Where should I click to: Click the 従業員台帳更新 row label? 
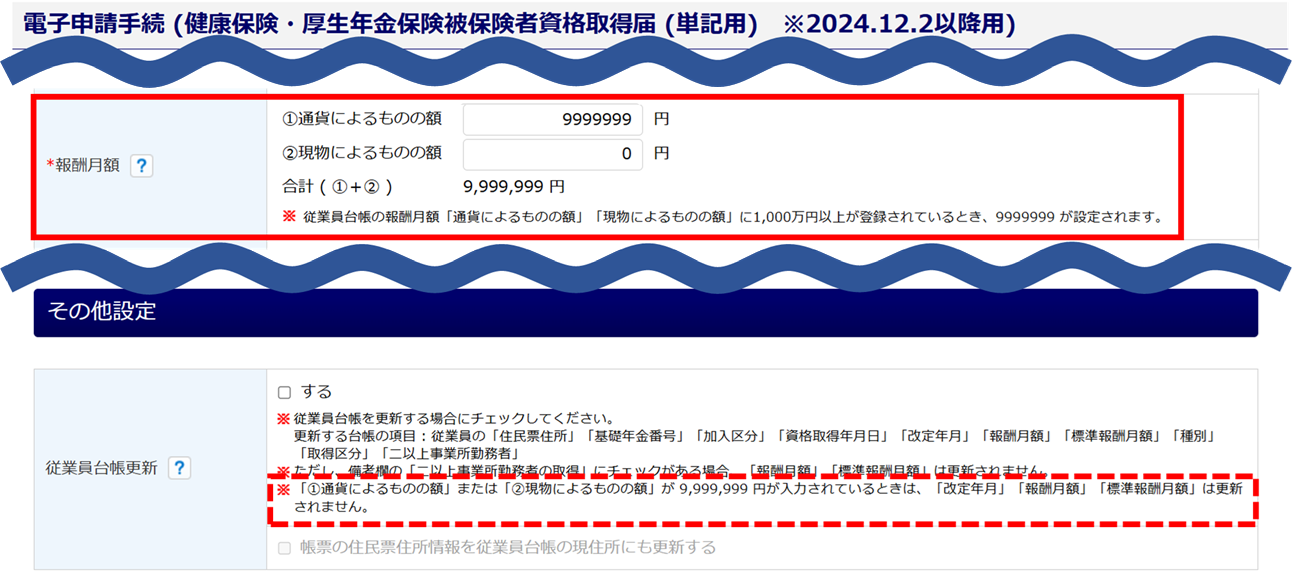pyautogui.click(x=103, y=467)
